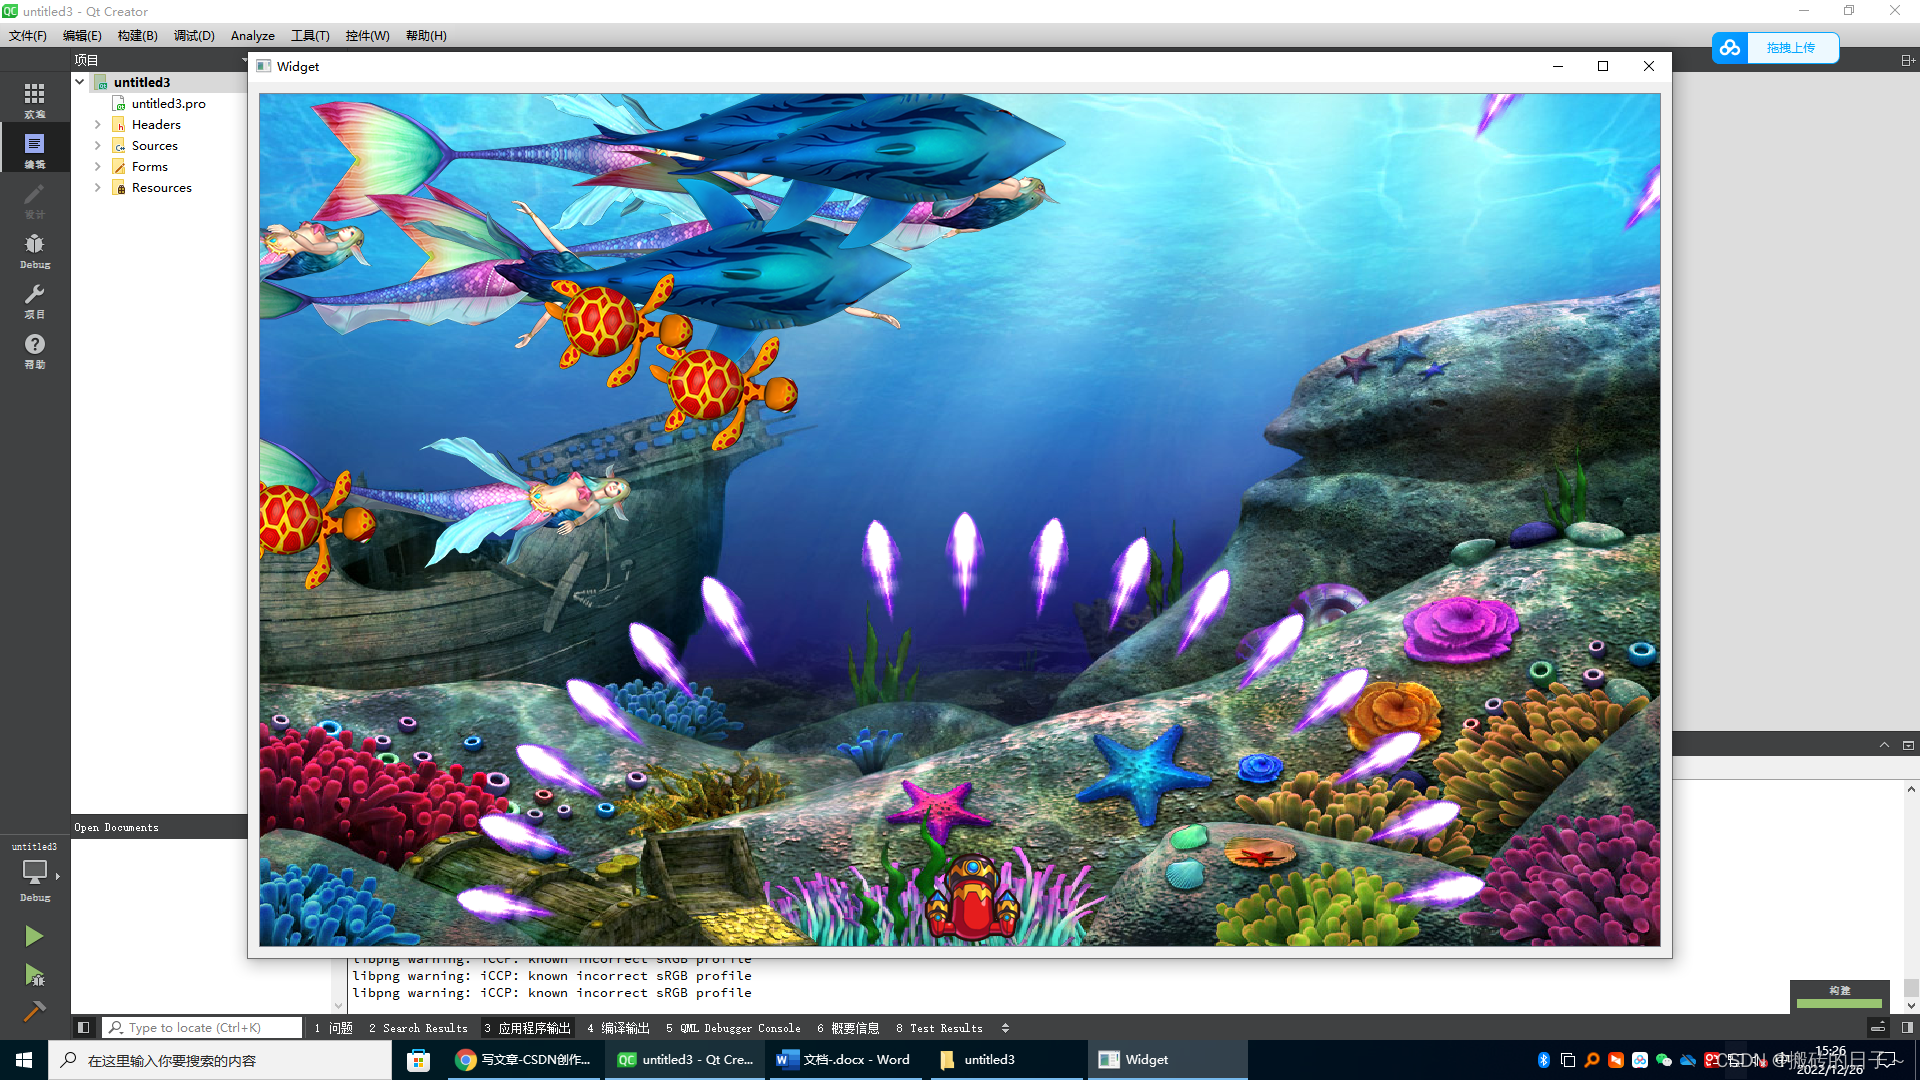Open the 6 概要信息 pane
Screen dimensions: 1920x1080
click(848, 1028)
